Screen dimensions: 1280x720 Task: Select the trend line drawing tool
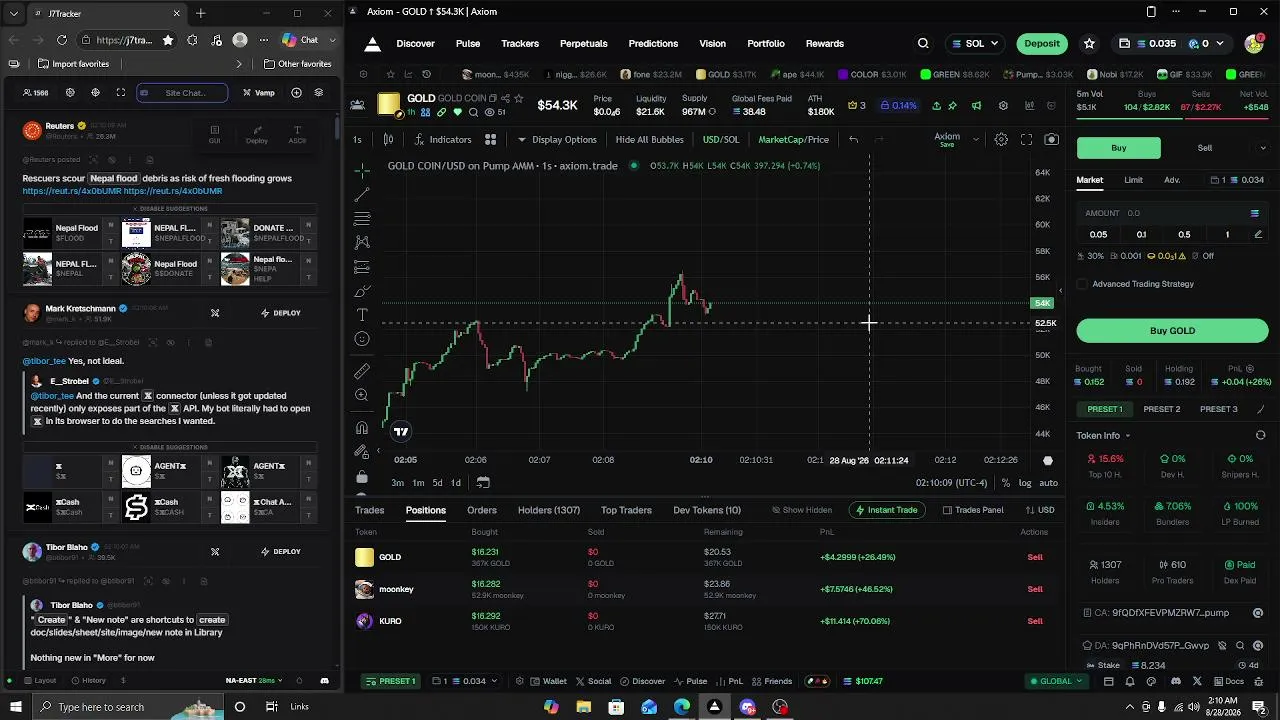click(x=362, y=194)
